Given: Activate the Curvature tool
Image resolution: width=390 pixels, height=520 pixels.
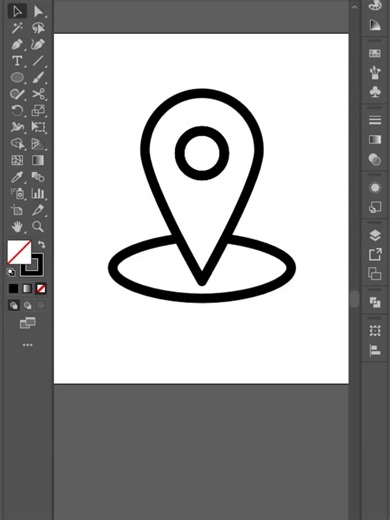Looking at the screenshot, I should pos(38,44).
